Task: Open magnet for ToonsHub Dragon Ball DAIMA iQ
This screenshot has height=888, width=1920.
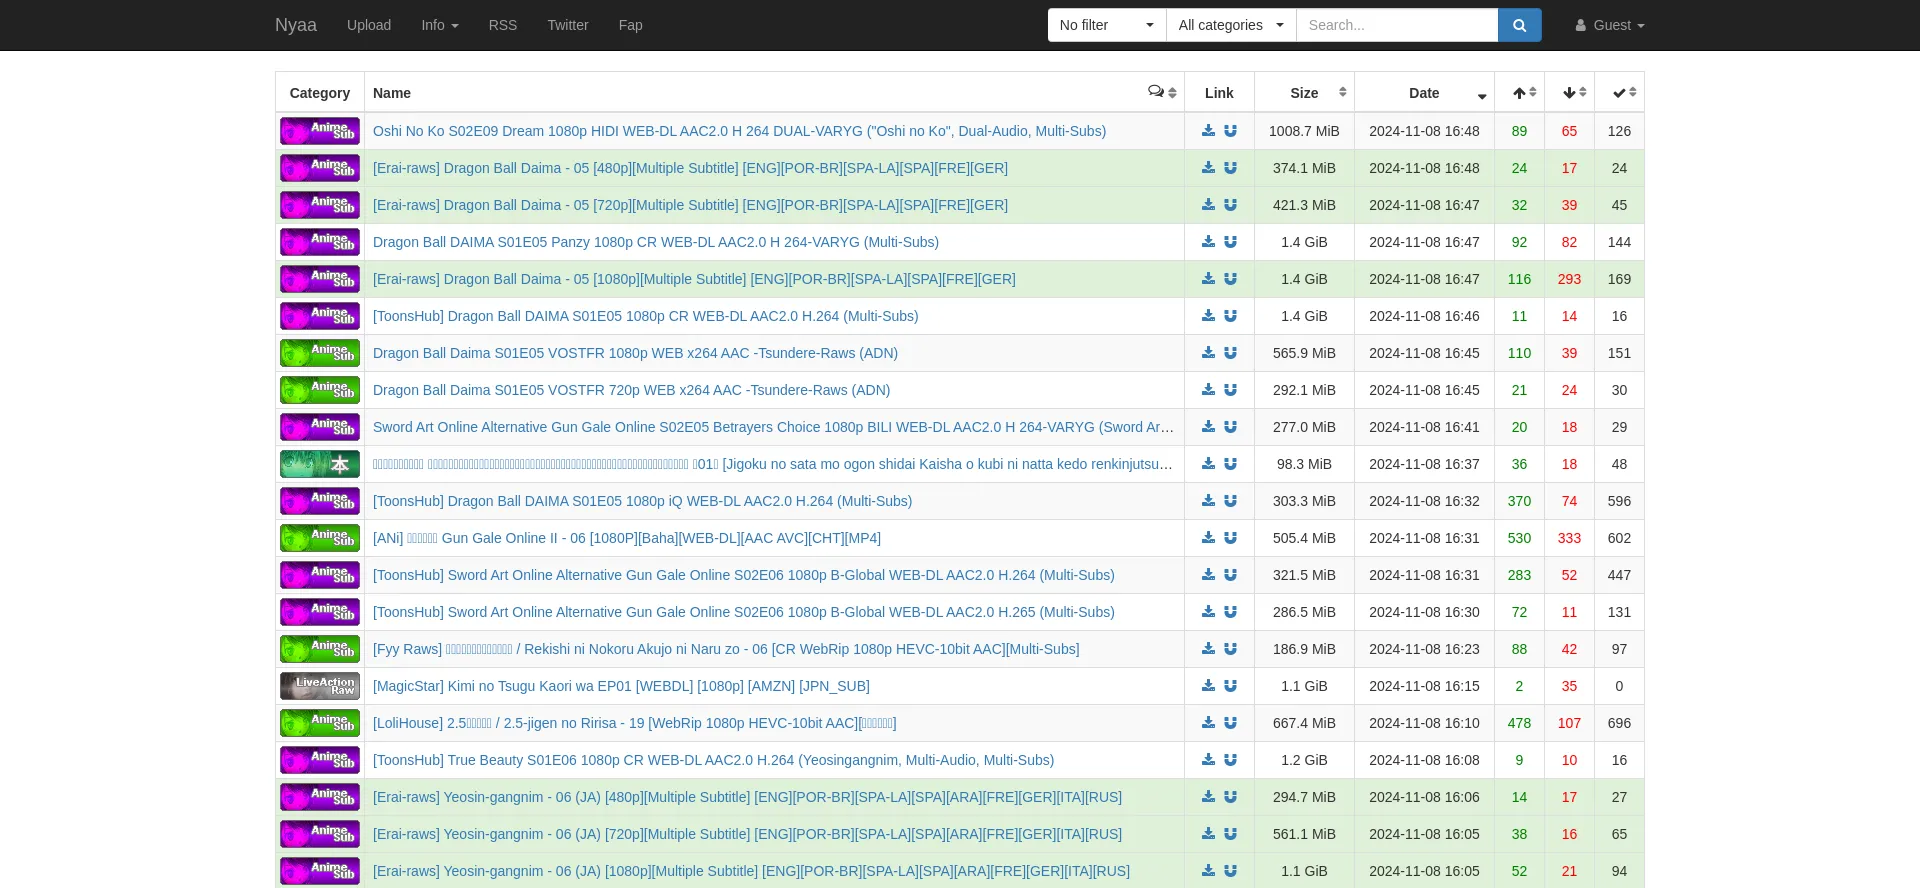Action: click(1230, 501)
